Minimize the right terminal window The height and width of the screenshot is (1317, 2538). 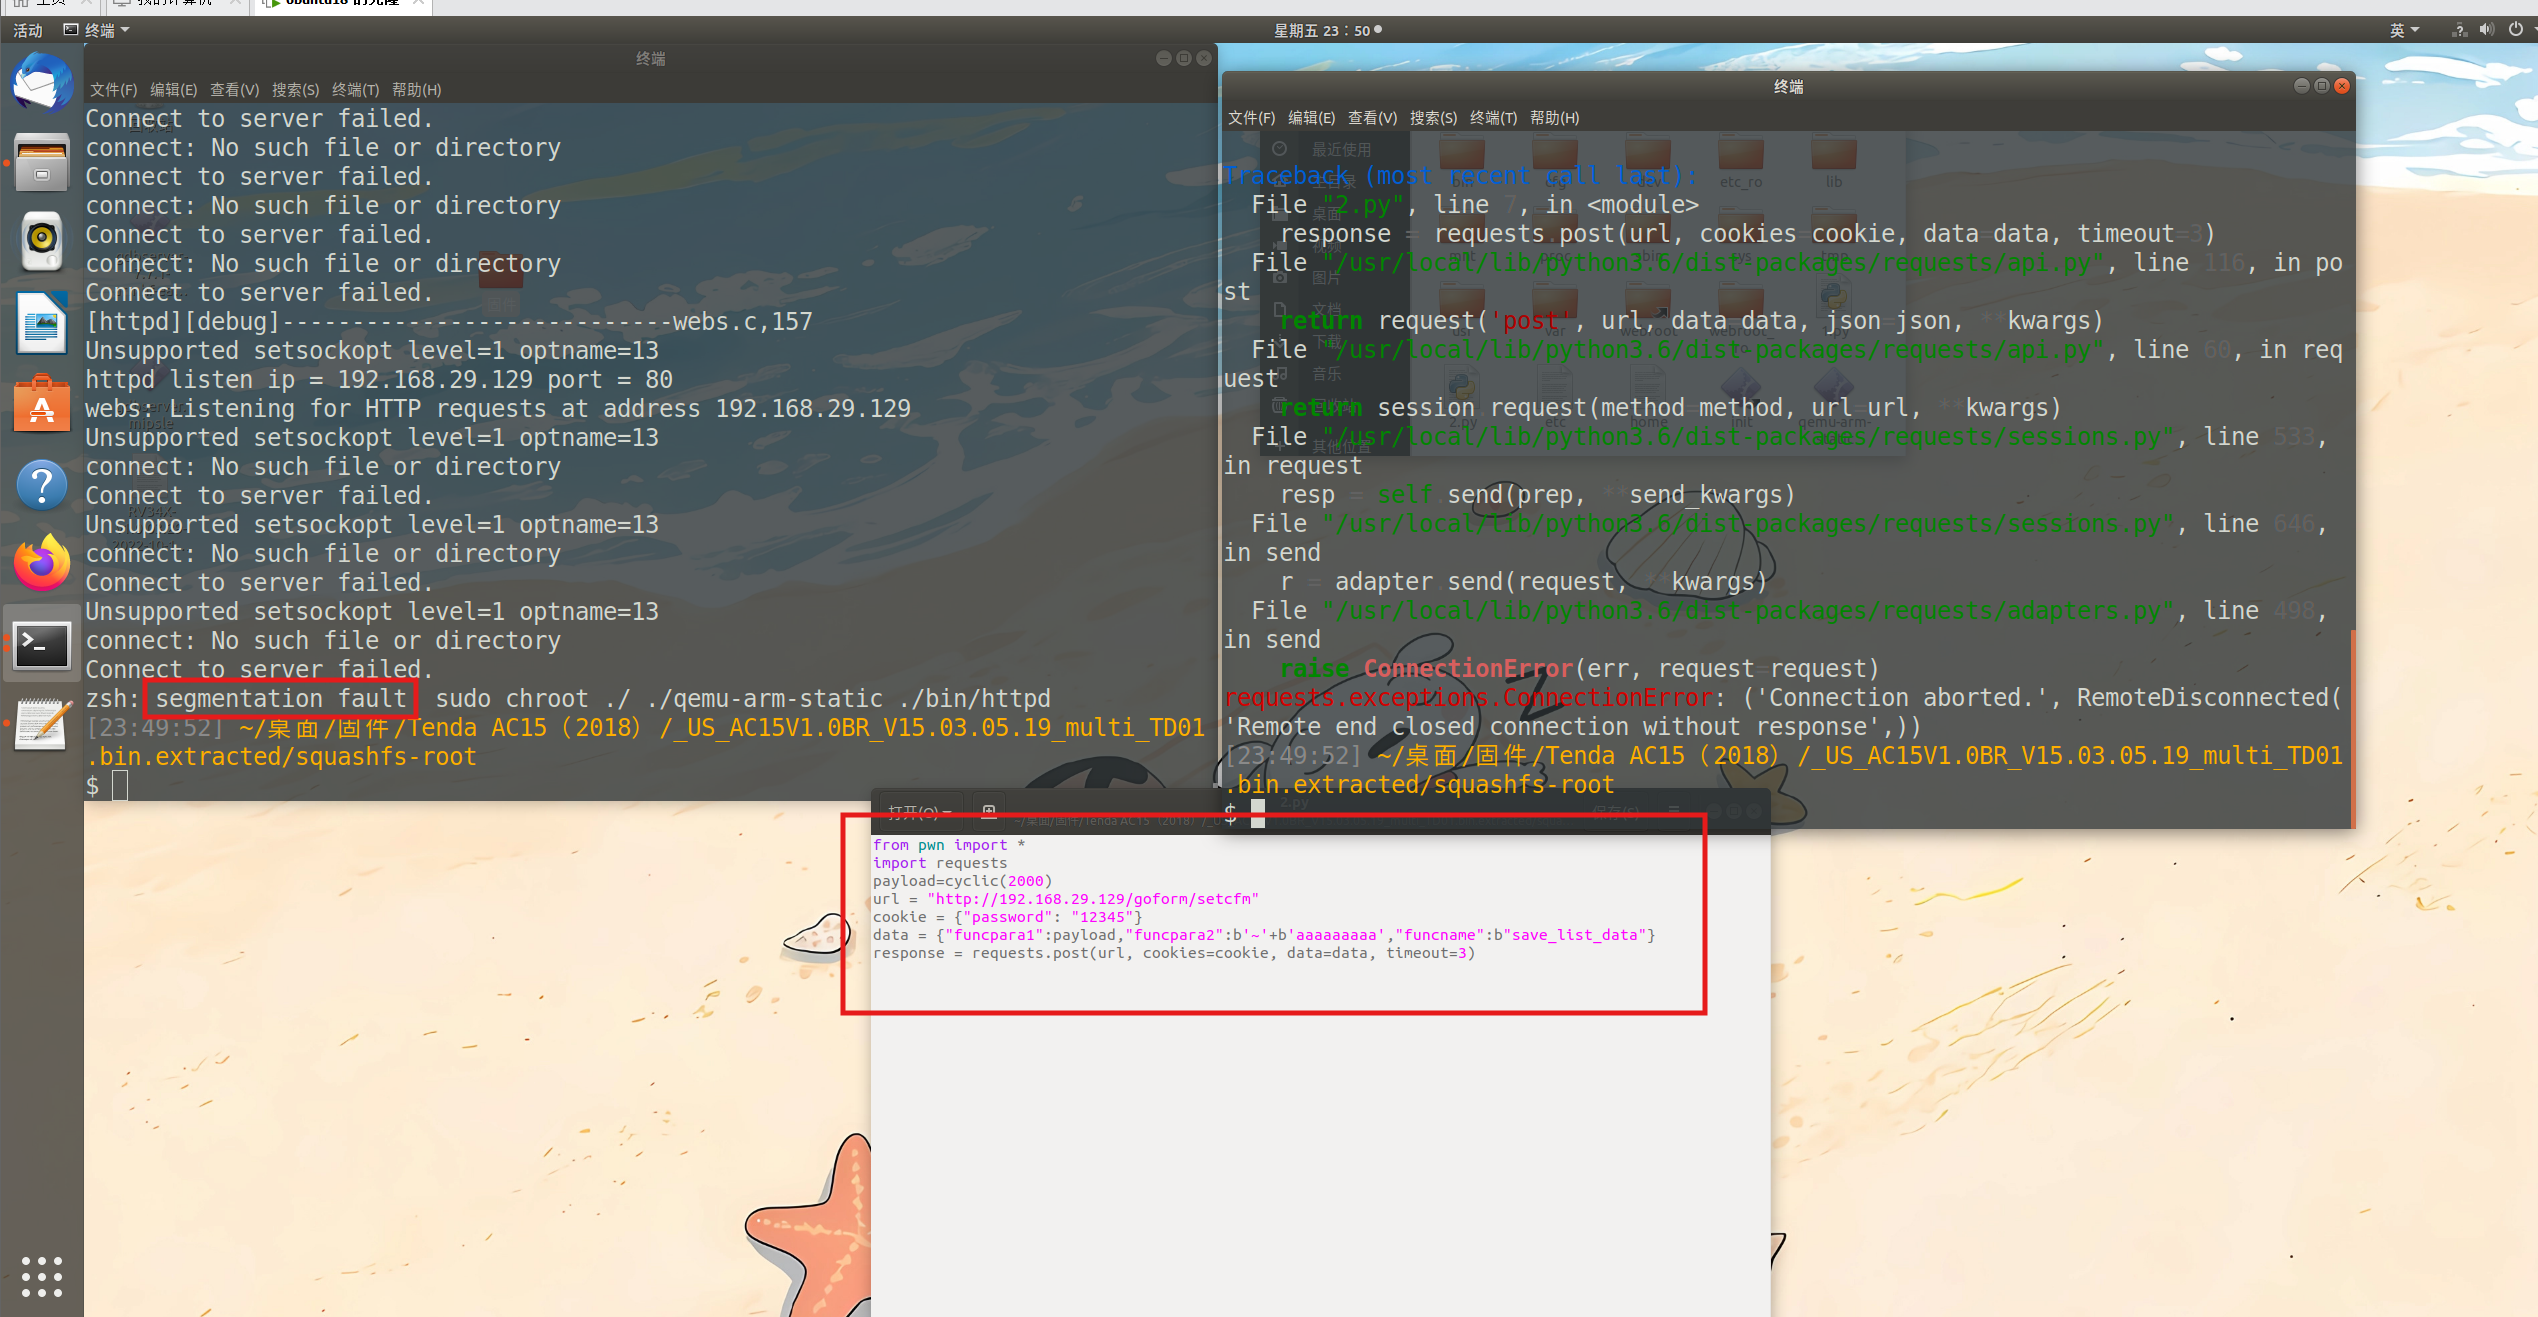point(2301,86)
